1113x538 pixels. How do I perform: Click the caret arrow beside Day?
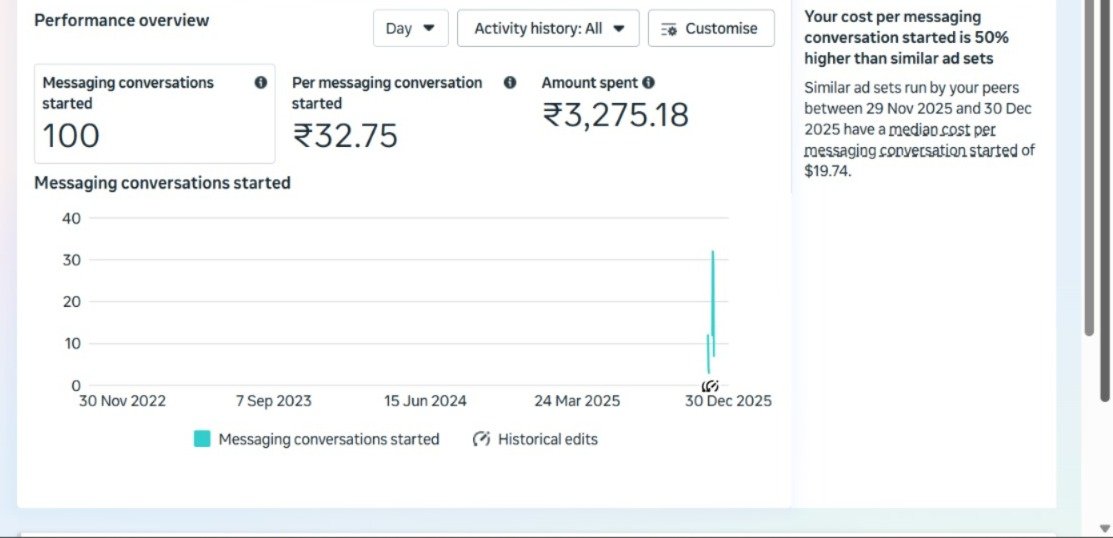pyautogui.click(x=429, y=28)
